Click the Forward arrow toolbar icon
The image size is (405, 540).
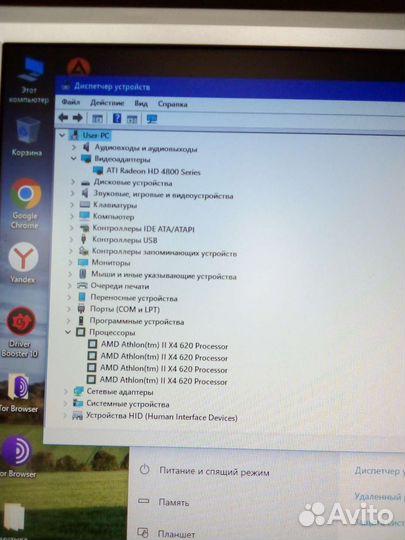coord(77,118)
